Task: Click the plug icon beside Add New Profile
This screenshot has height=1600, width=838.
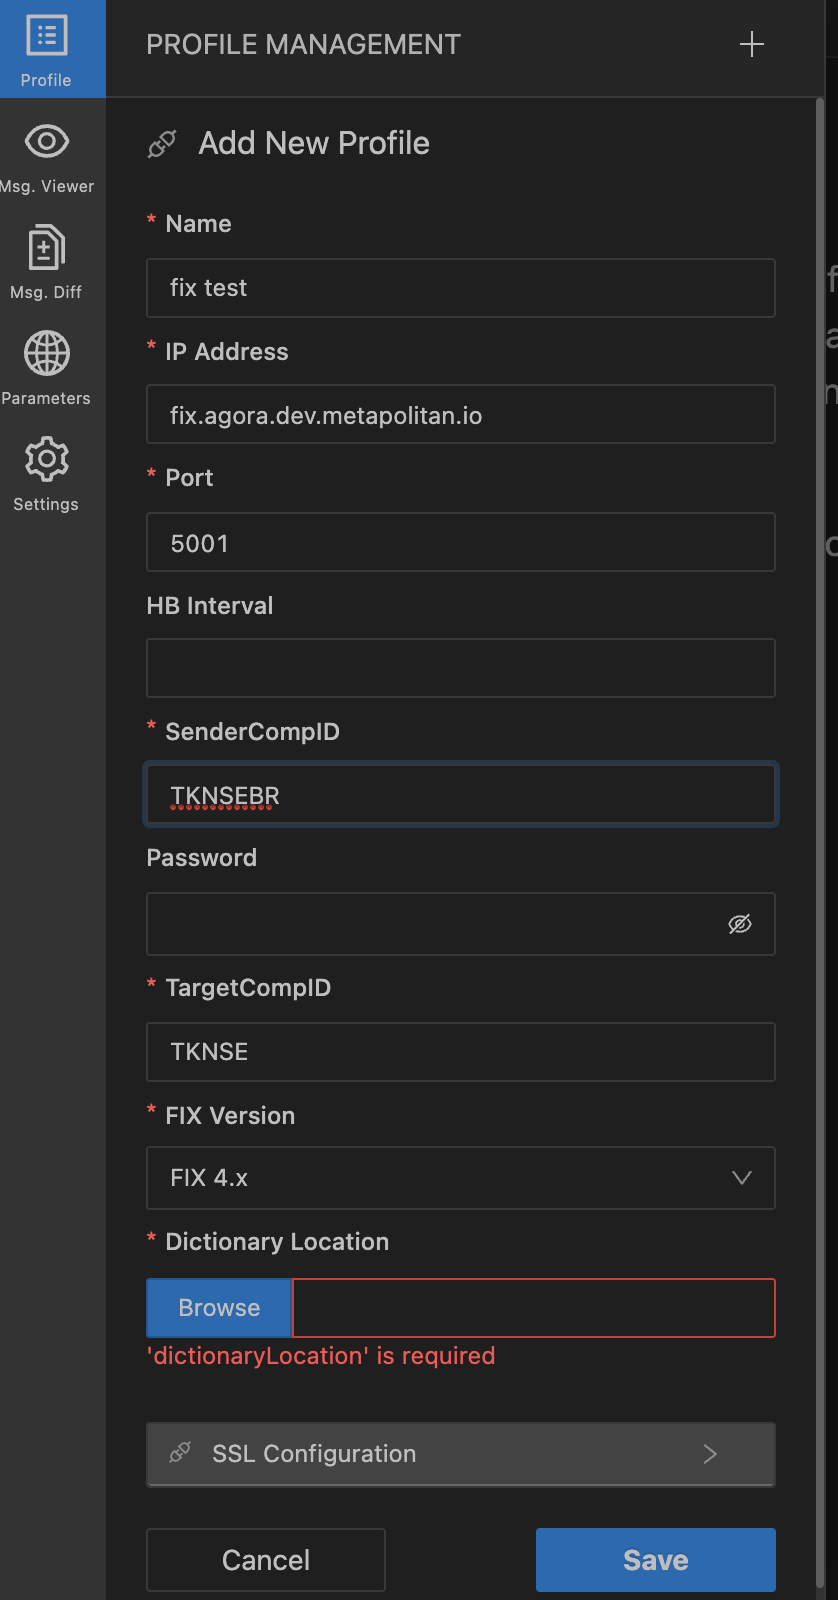Action: click(162, 144)
